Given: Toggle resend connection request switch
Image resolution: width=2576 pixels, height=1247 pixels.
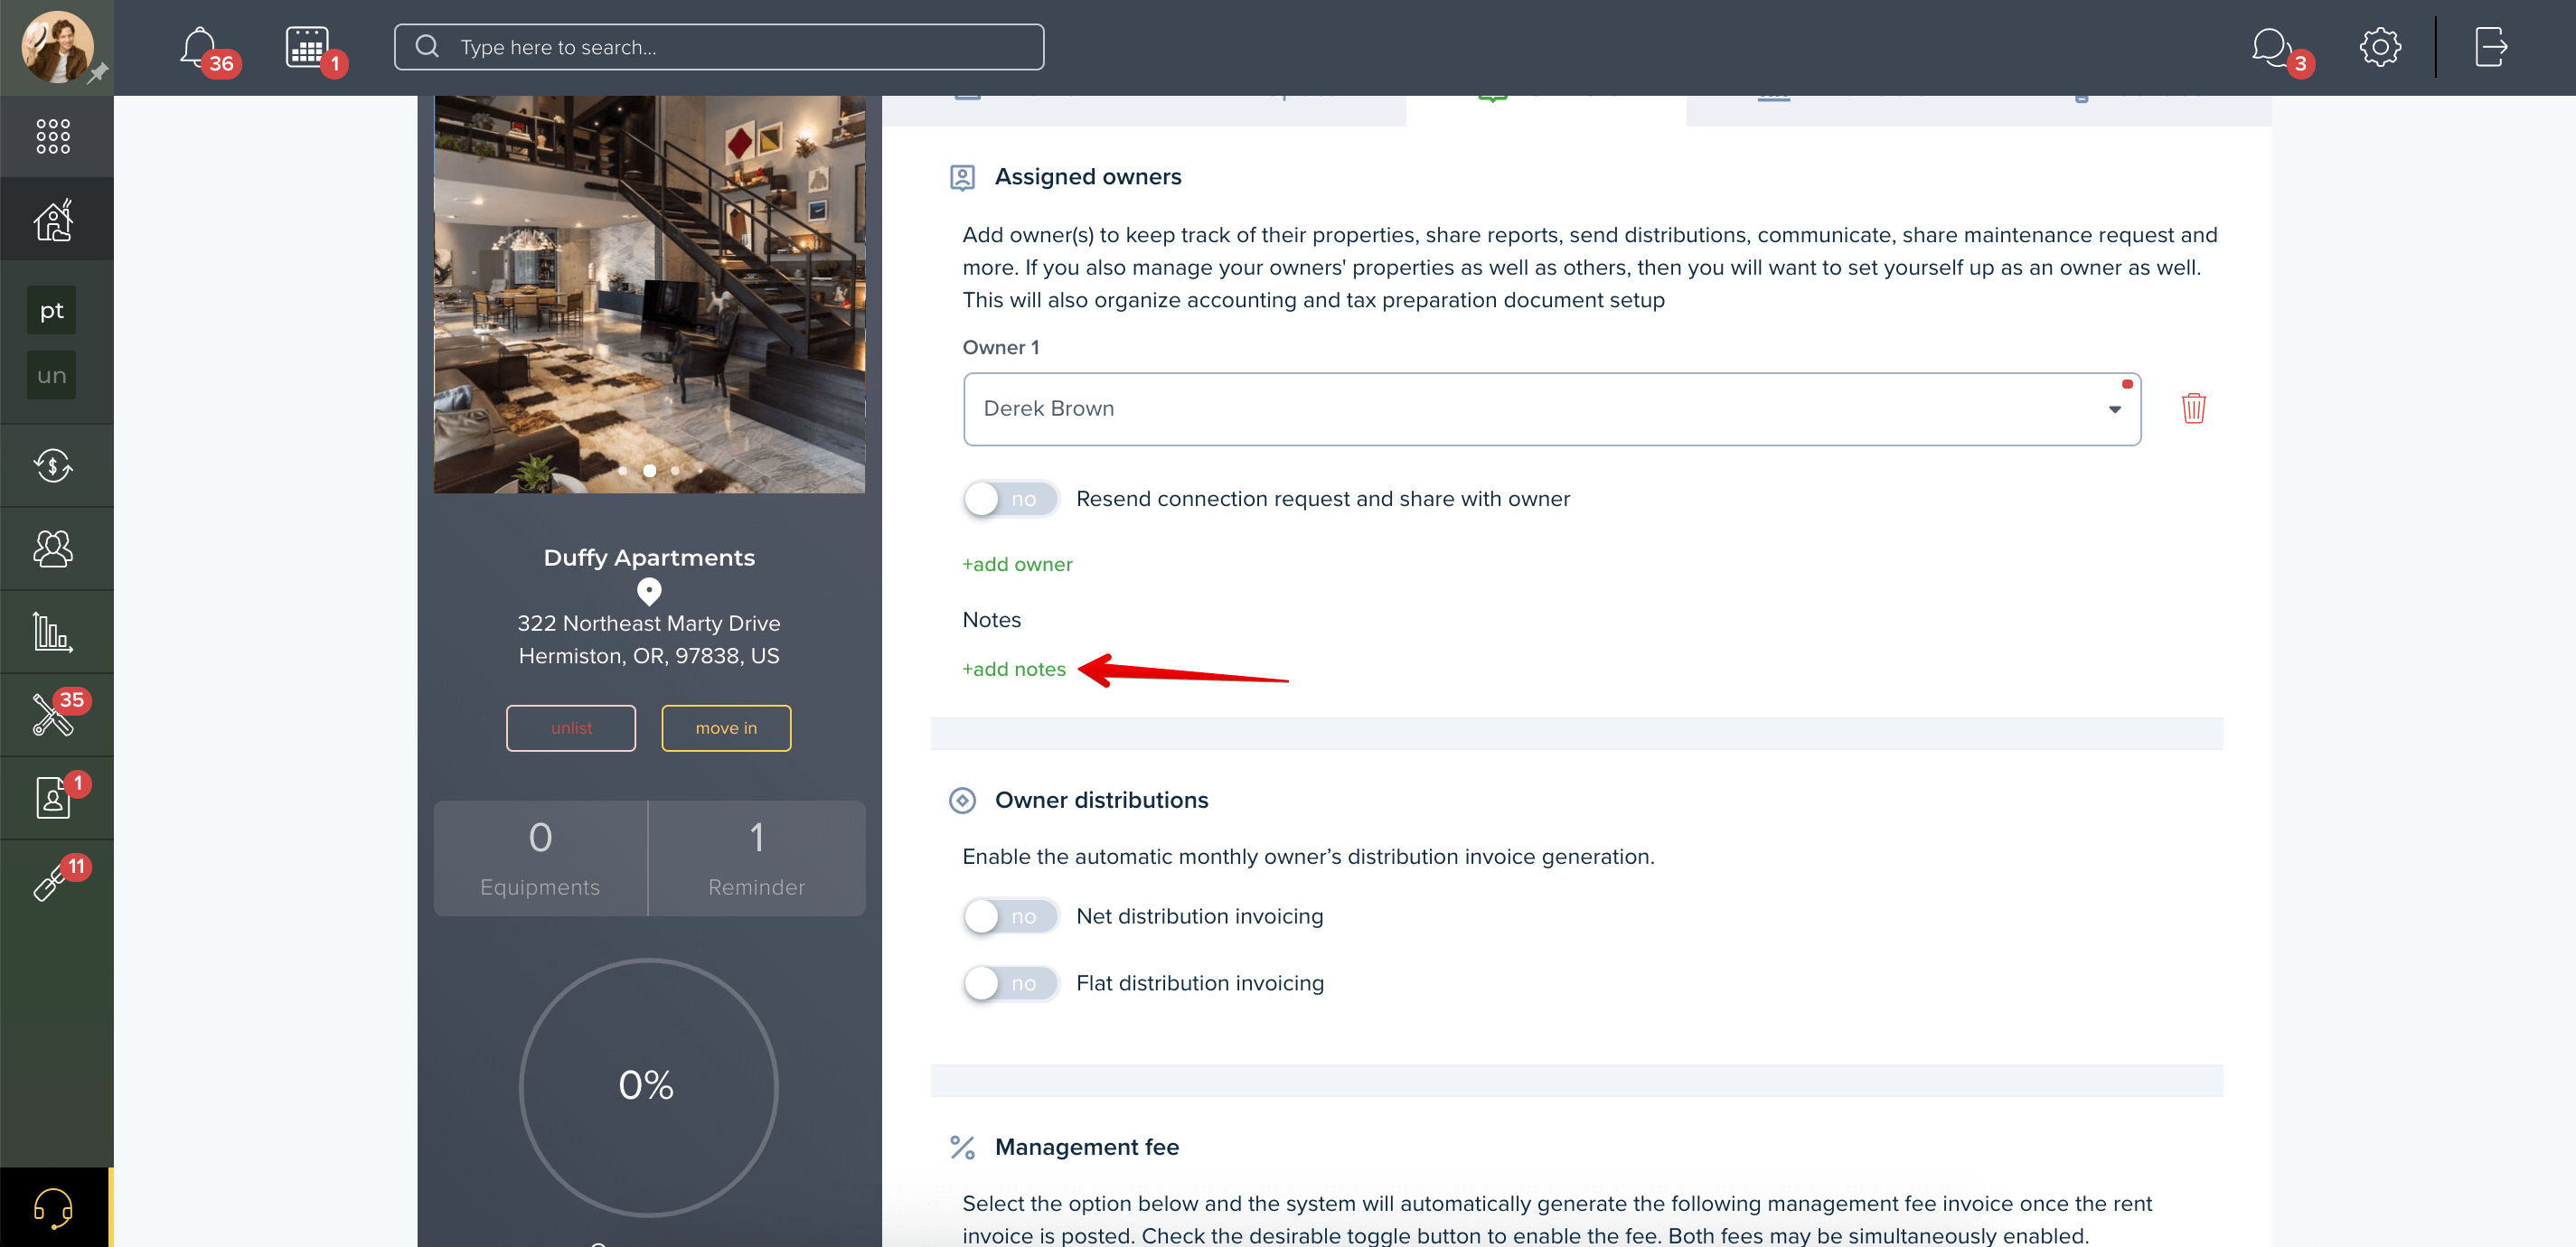Looking at the screenshot, I should coord(1010,499).
